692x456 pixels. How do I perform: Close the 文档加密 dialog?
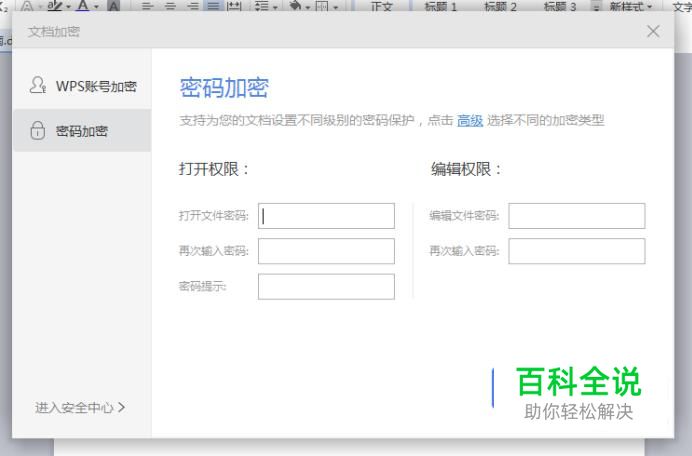[653, 31]
